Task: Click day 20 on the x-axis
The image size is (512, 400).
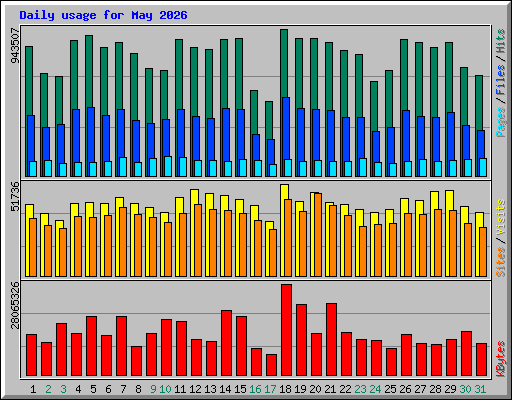Action: pos(315,389)
